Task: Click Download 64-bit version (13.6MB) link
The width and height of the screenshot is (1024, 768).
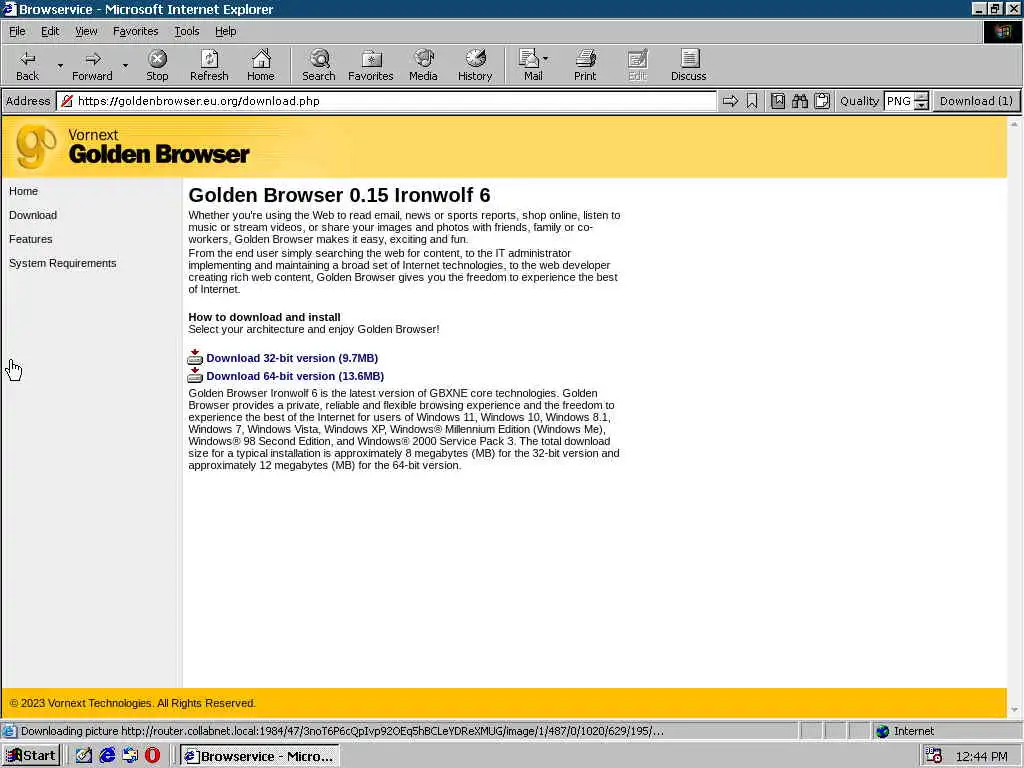Action: pos(295,376)
